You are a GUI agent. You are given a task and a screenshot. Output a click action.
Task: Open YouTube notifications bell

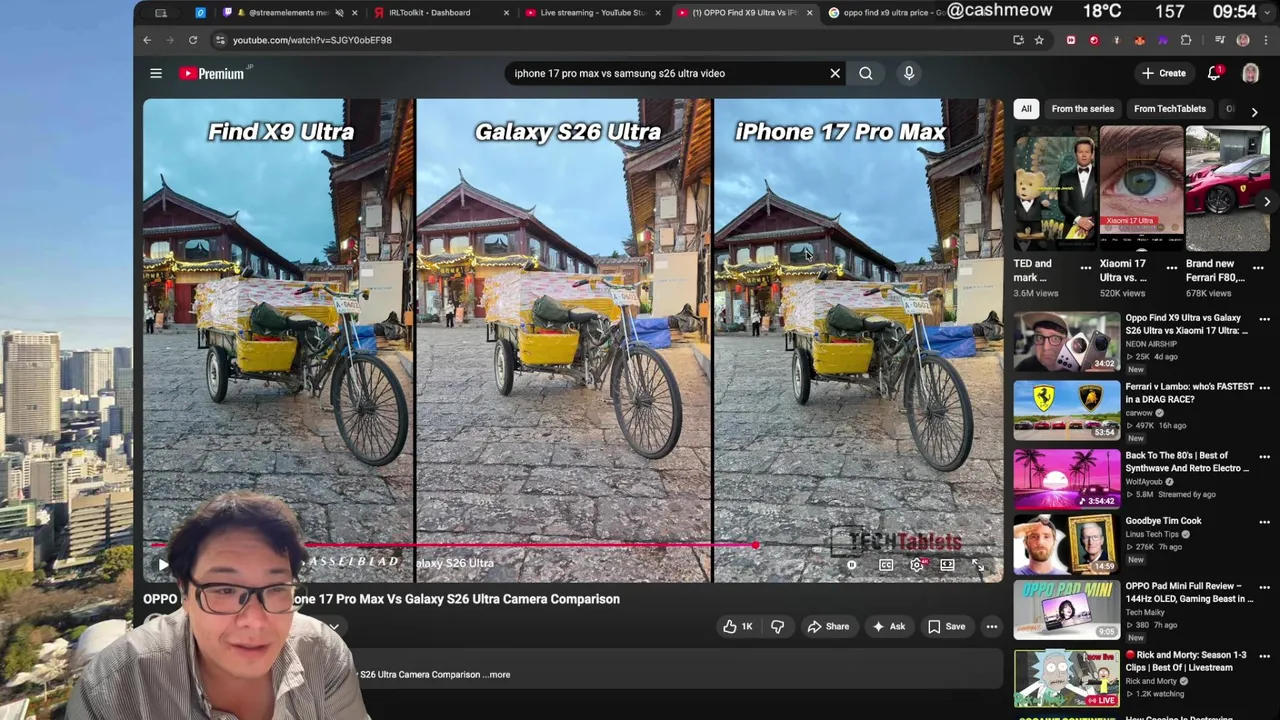1214,73
